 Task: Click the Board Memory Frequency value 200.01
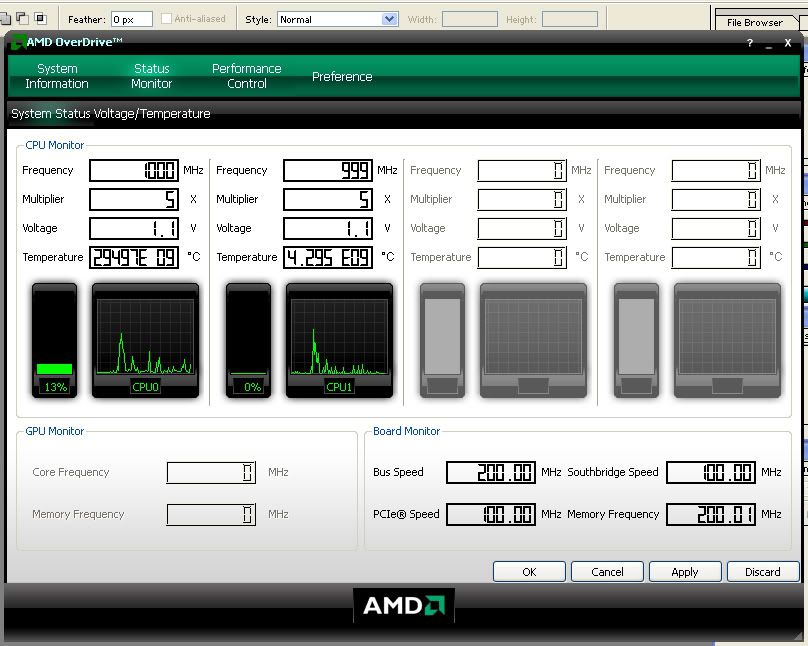pos(711,515)
